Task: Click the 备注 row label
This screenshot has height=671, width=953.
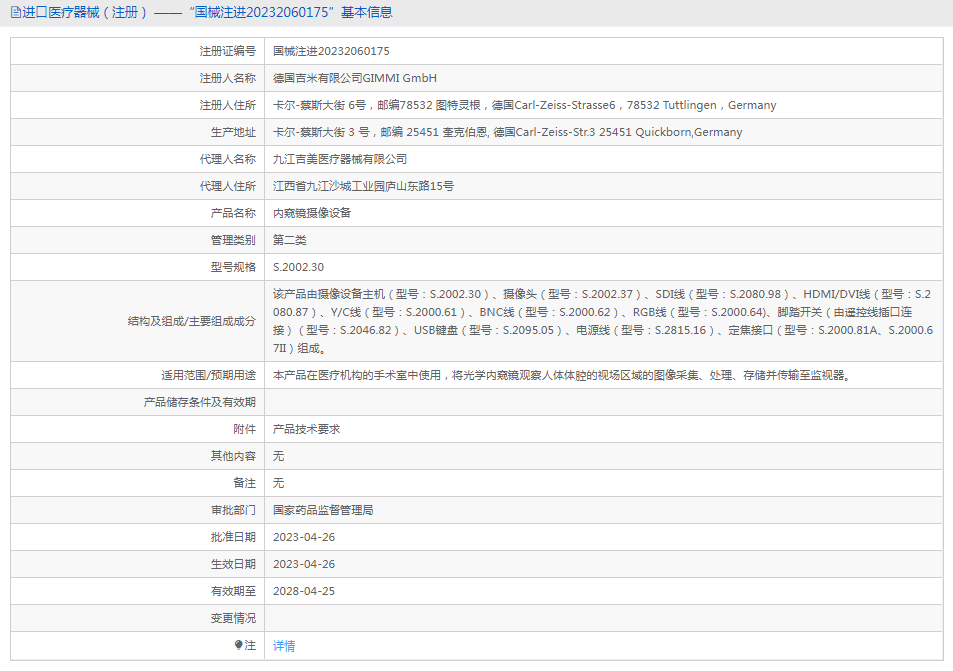Action: [244, 483]
